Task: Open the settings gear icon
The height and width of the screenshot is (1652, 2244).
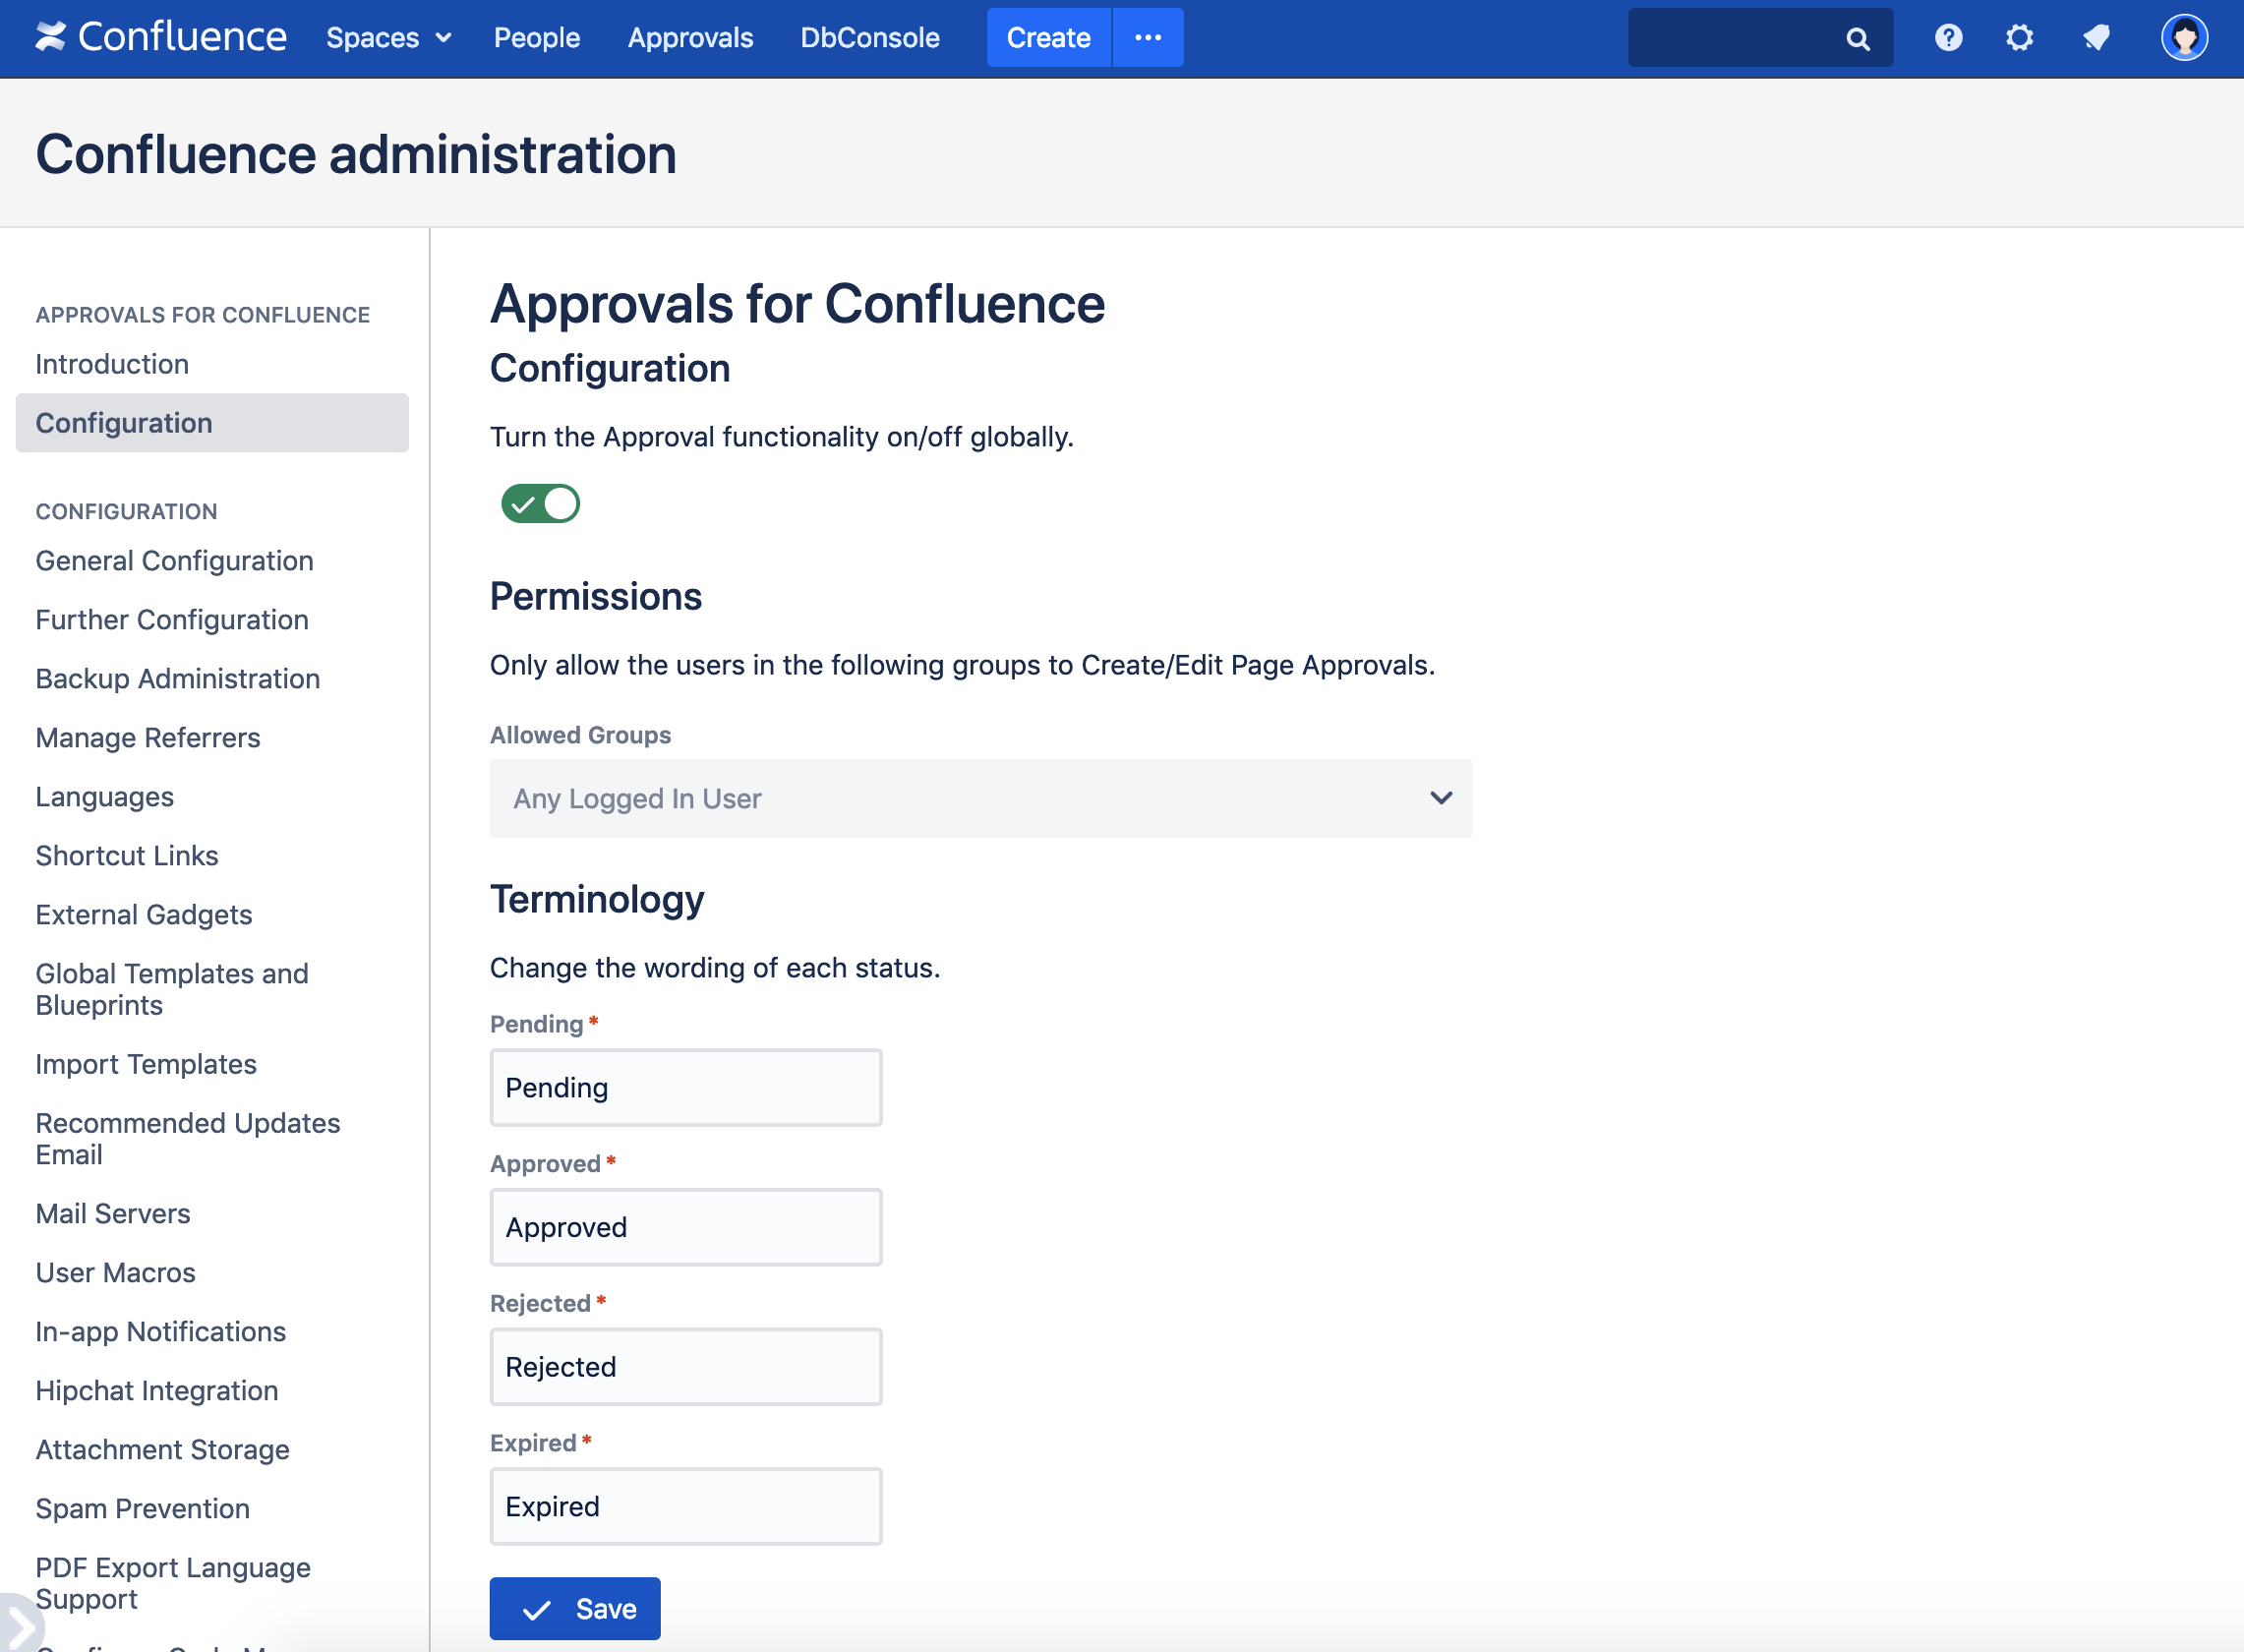Action: click(x=2019, y=38)
